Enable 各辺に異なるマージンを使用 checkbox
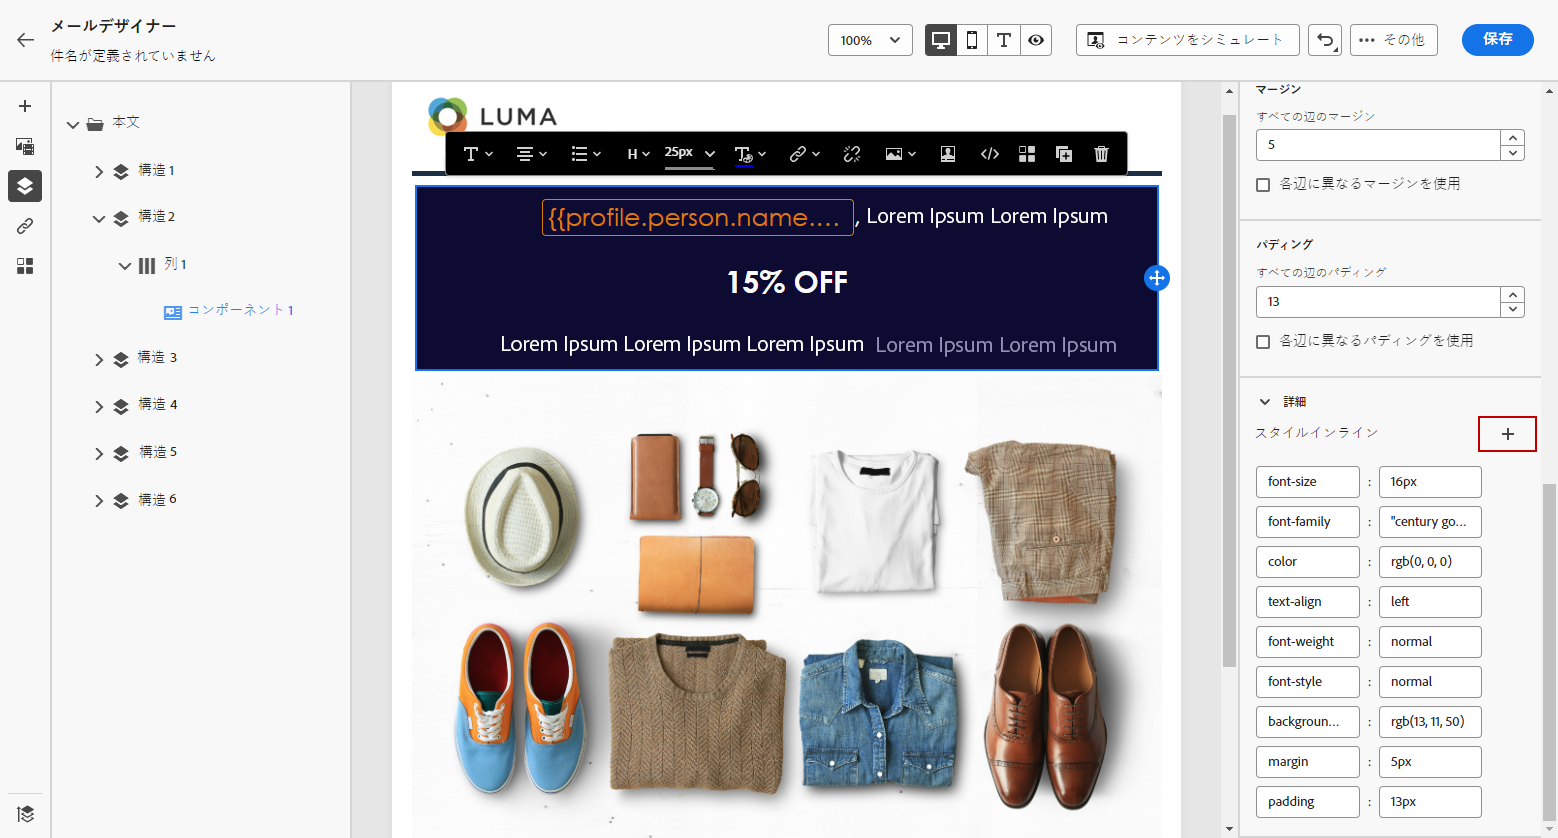The width and height of the screenshot is (1558, 838). [x=1263, y=184]
